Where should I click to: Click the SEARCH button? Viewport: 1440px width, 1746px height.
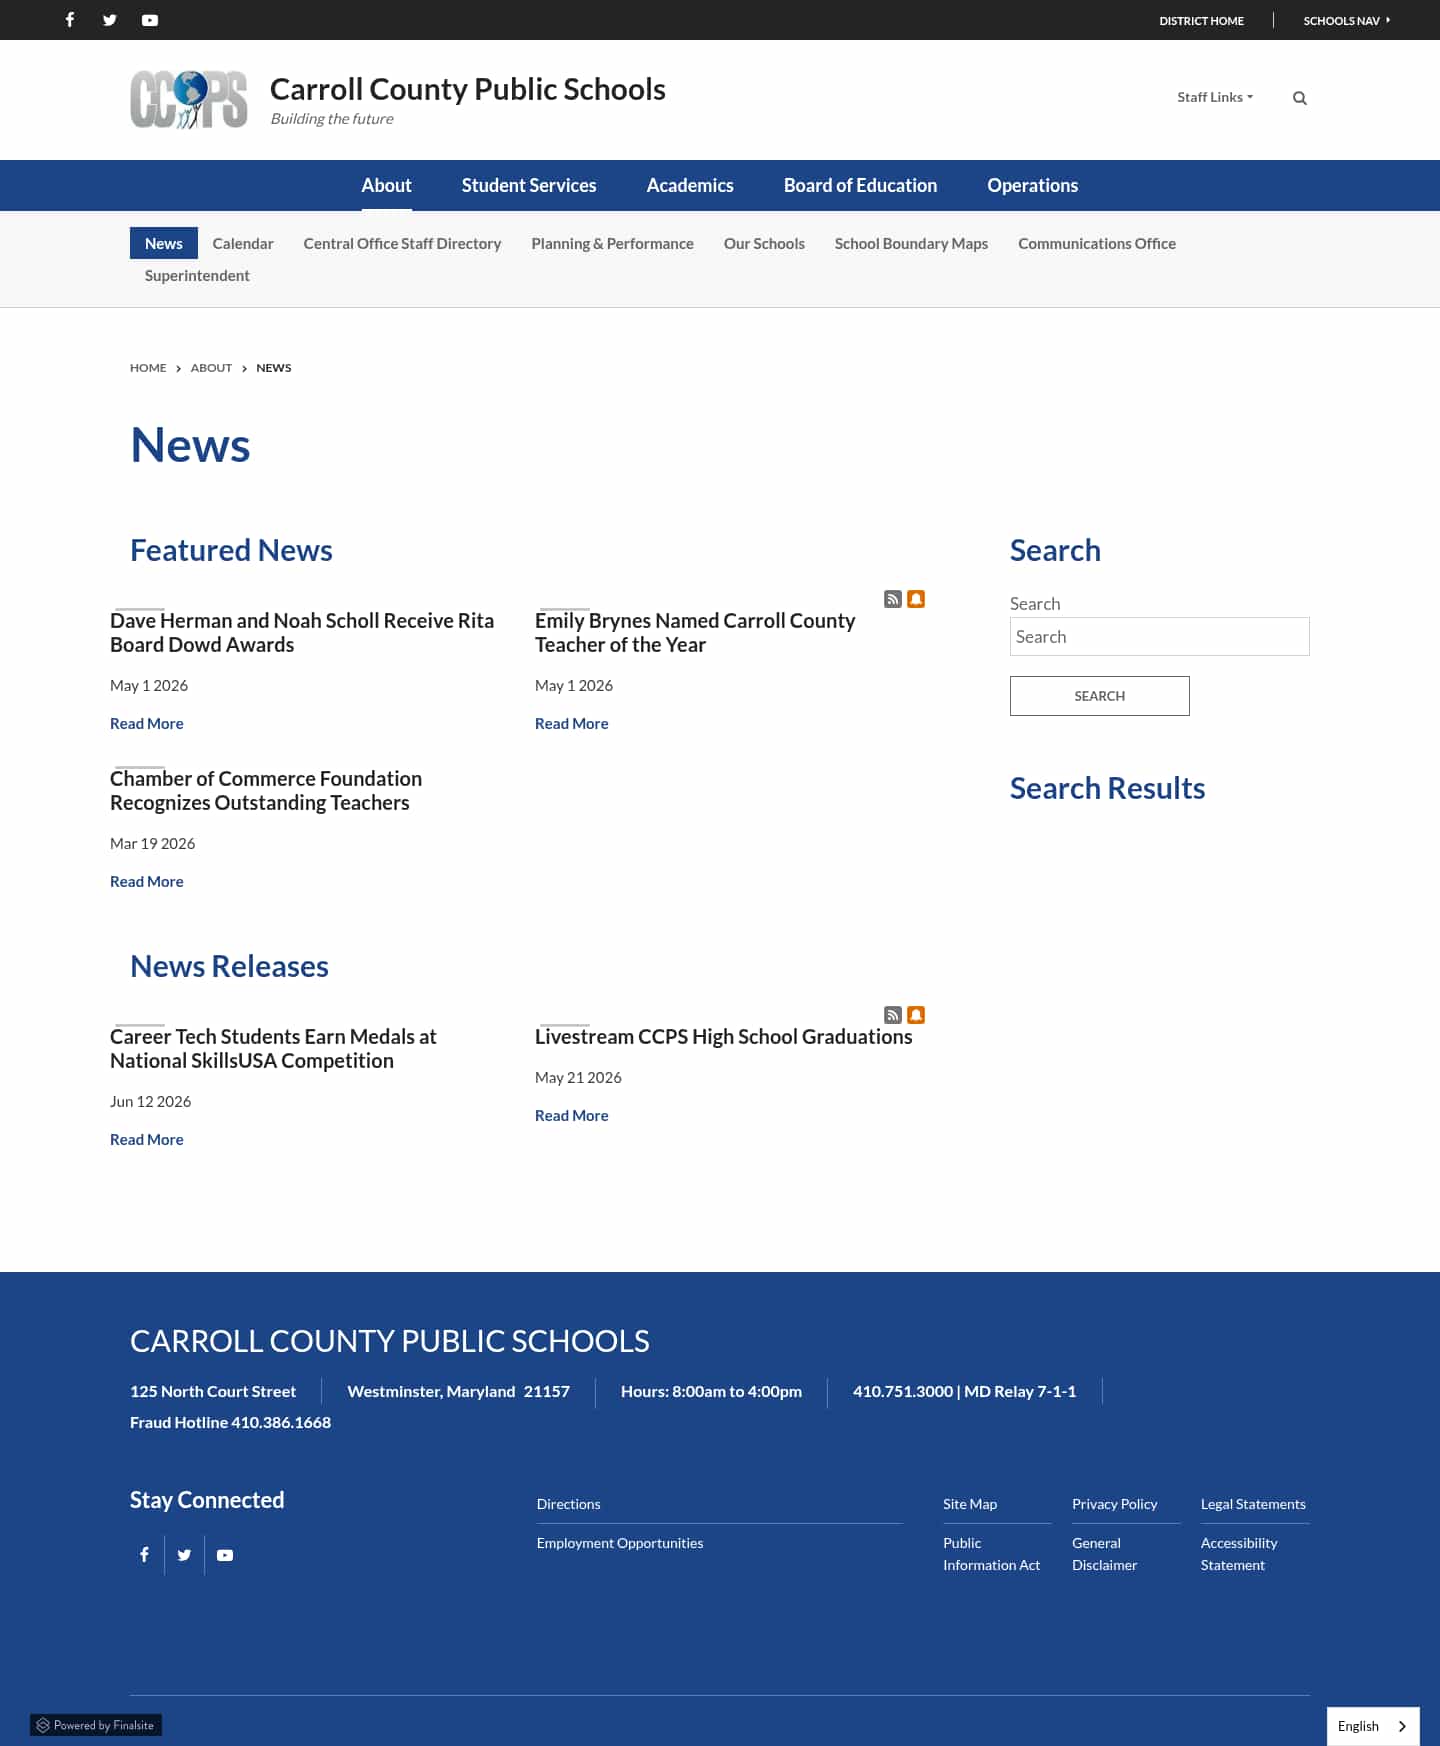click(1100, 696)
